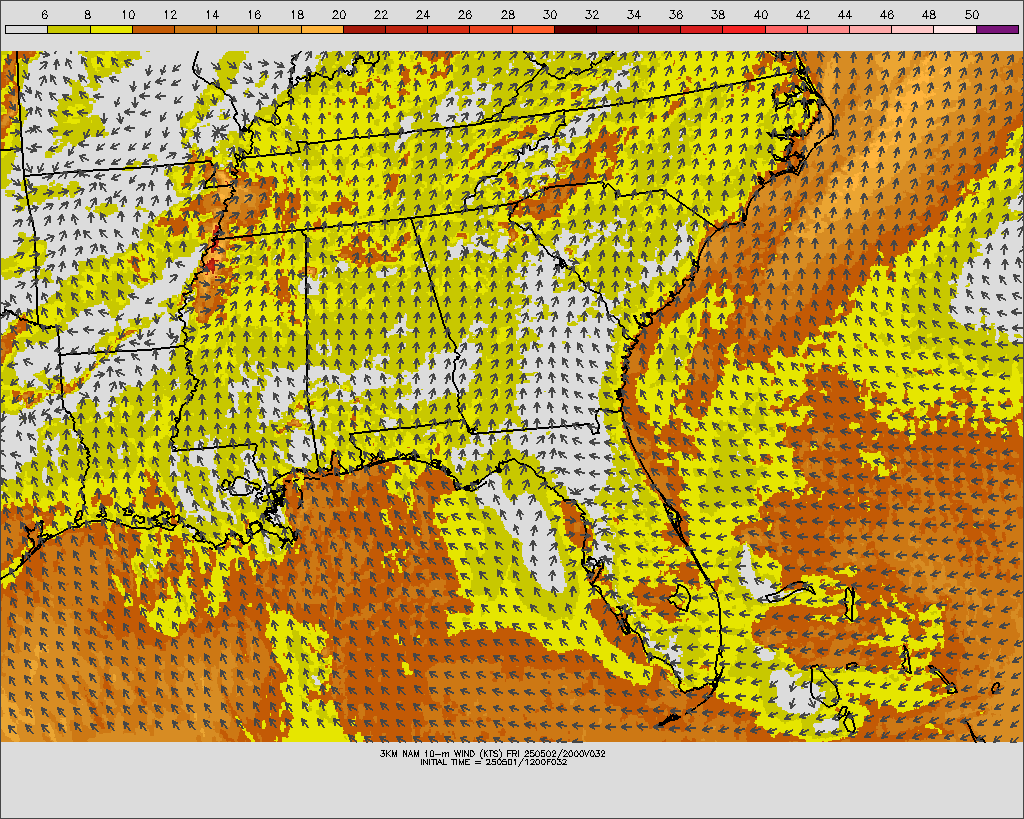
Task: Click the legend label "10"
Action: (x=128, y=14)
